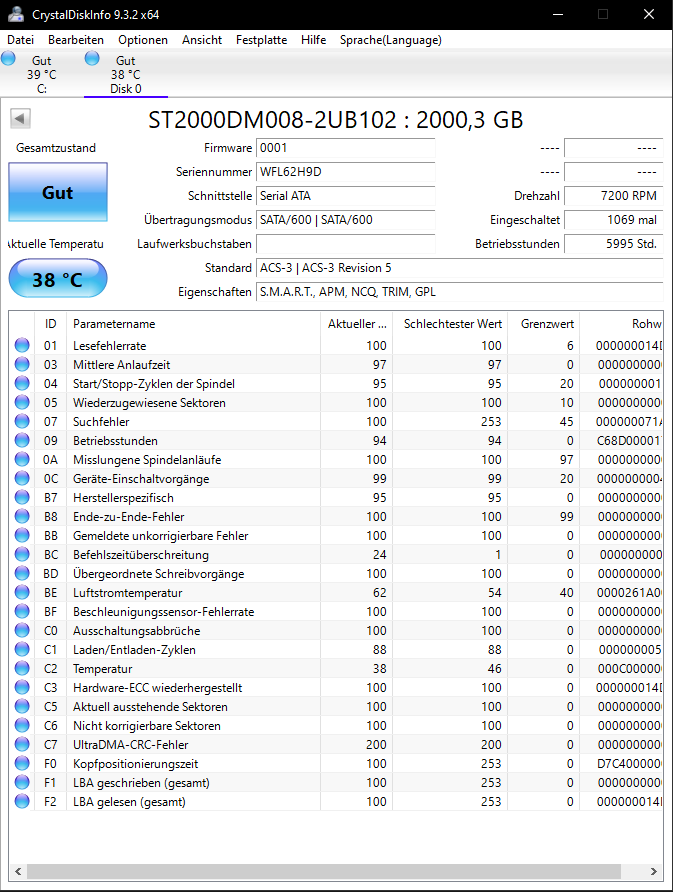The width and height of the screenshot is (673, 892).
Task: Click status icon for LBA geschrieben (gesamt)
Action: (22, 782)
